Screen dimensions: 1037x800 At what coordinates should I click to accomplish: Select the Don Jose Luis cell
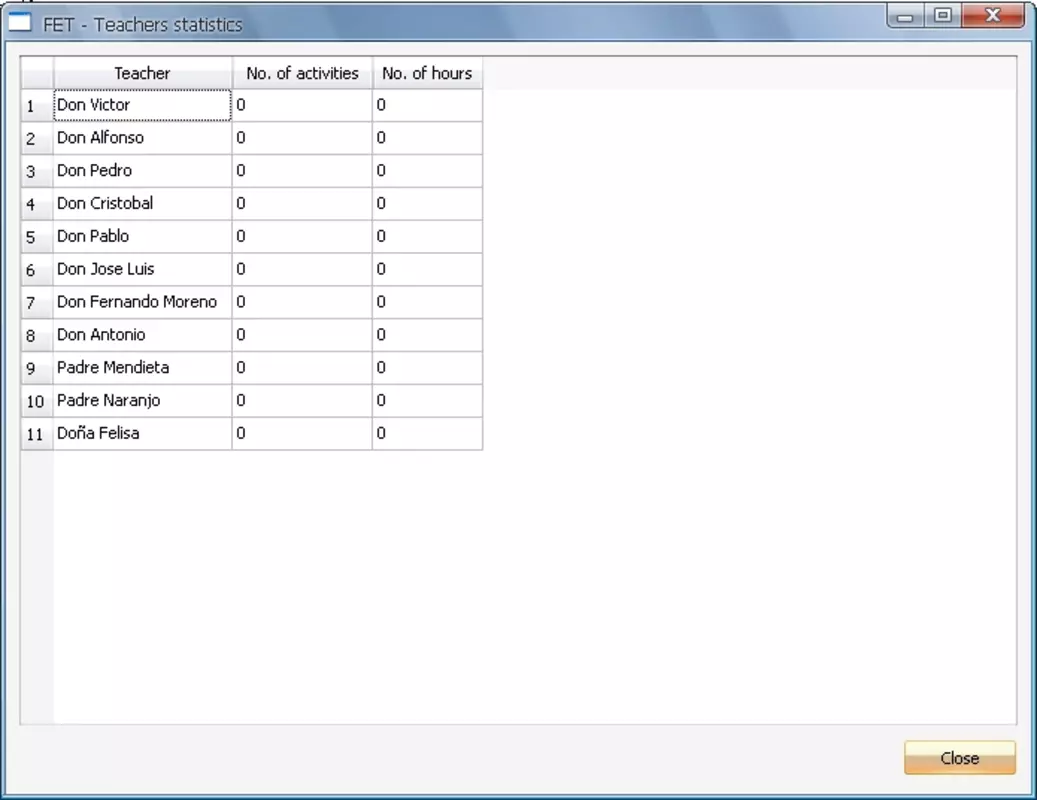pyautogui.click(x=142, y=269)
